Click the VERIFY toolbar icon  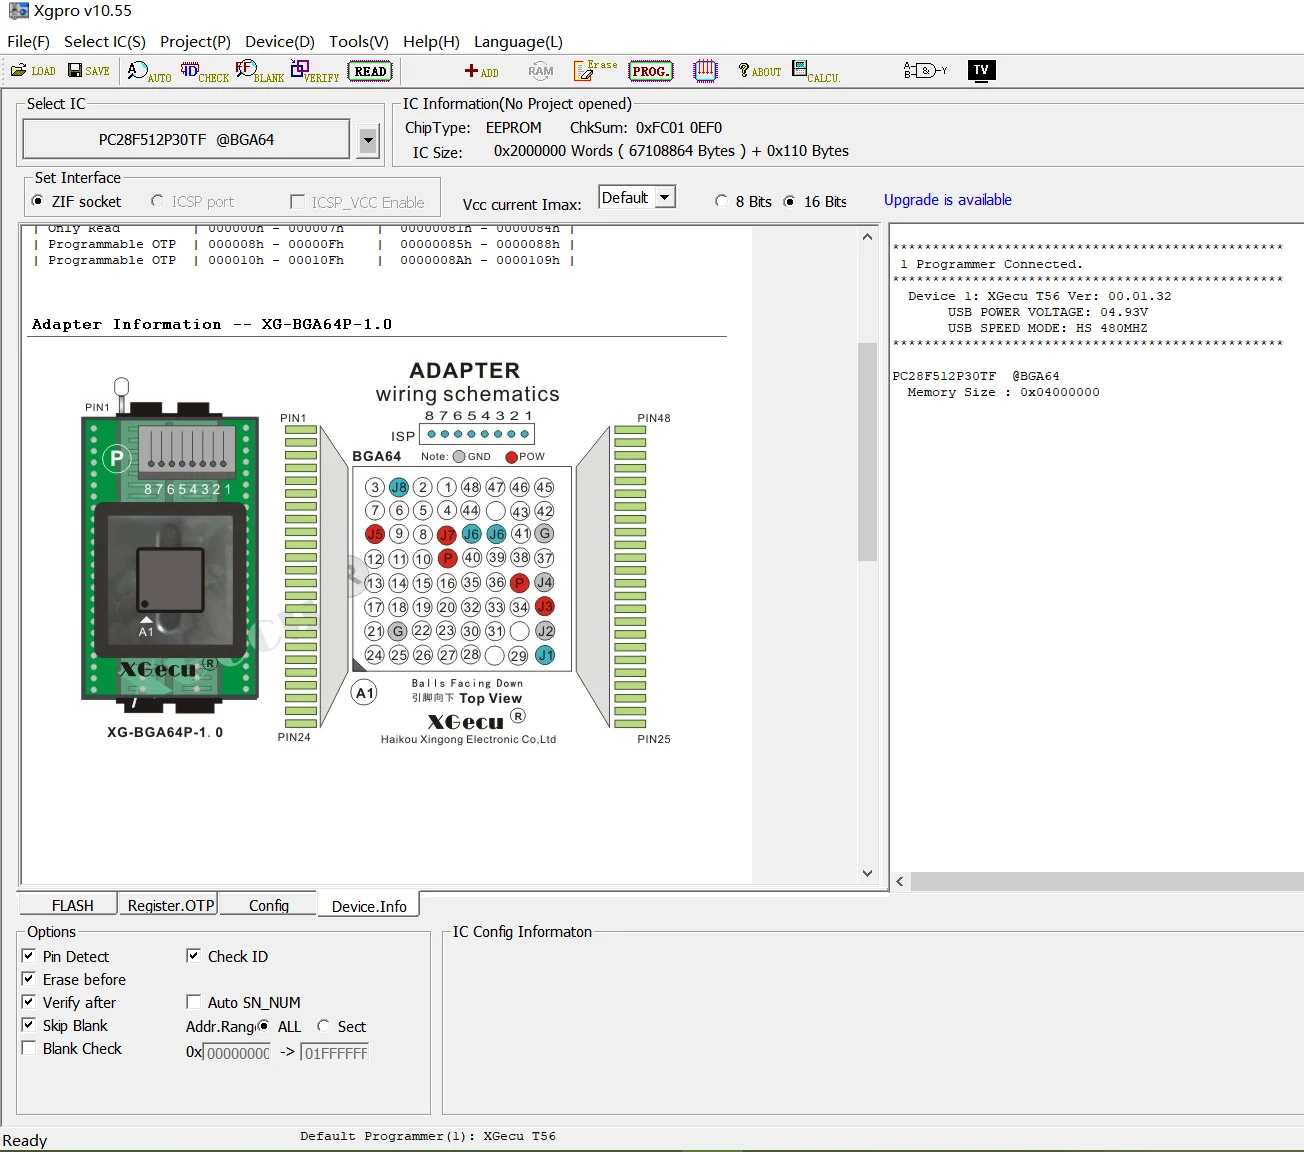(315, 71)
